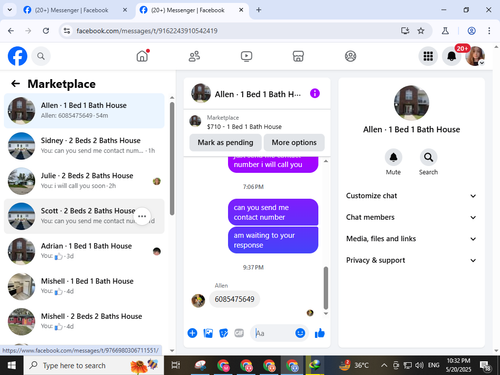Choose a sticker from the sticker icon
Screen dimensions: 500x375
click(224, 333)
